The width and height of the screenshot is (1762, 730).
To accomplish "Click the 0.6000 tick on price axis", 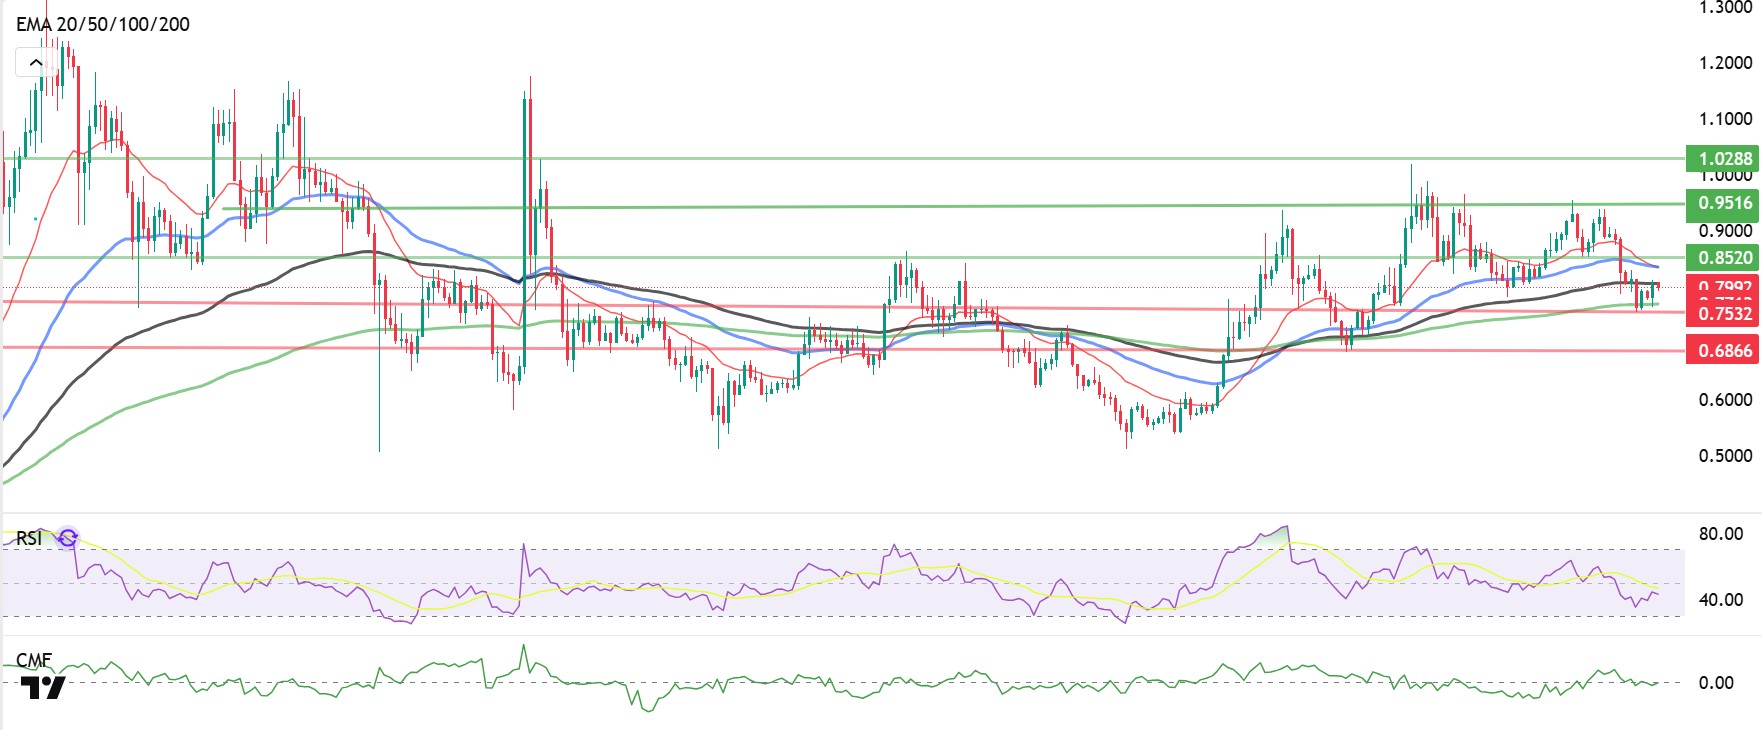I will coord(1725,399).
